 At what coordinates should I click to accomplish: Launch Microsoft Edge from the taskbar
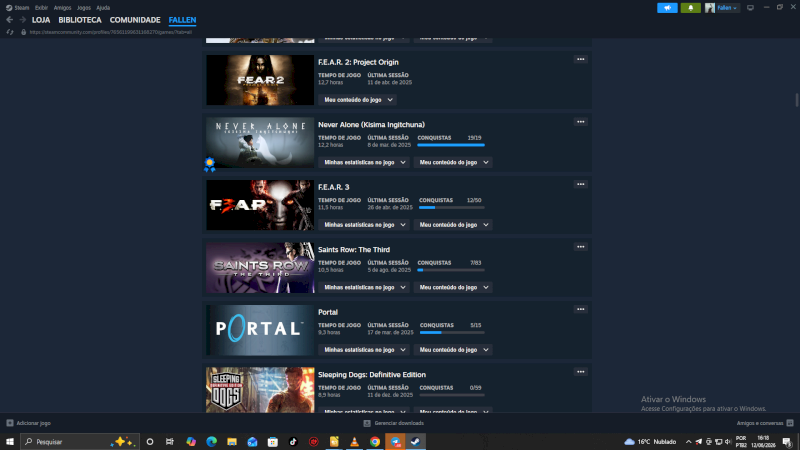211,442
